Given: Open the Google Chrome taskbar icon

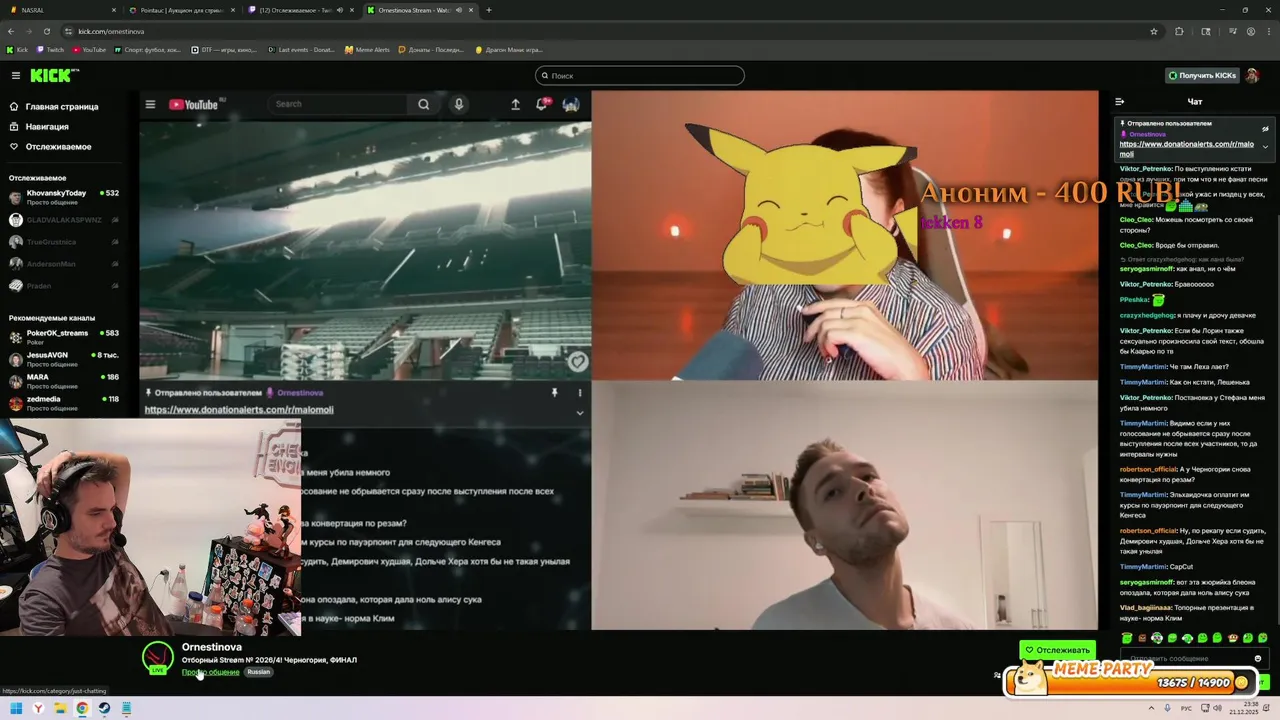Looking at the screenshot, I should pos(82,708).
